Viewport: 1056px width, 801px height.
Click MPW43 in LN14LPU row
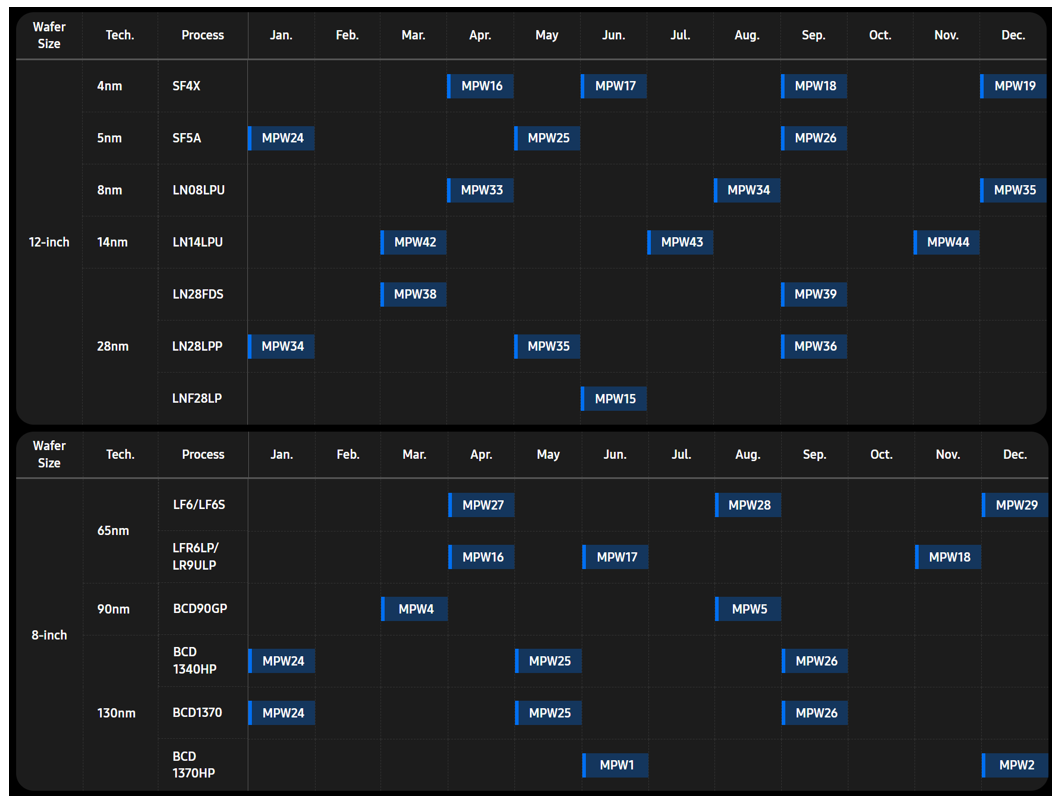click(x=680, y=243)
